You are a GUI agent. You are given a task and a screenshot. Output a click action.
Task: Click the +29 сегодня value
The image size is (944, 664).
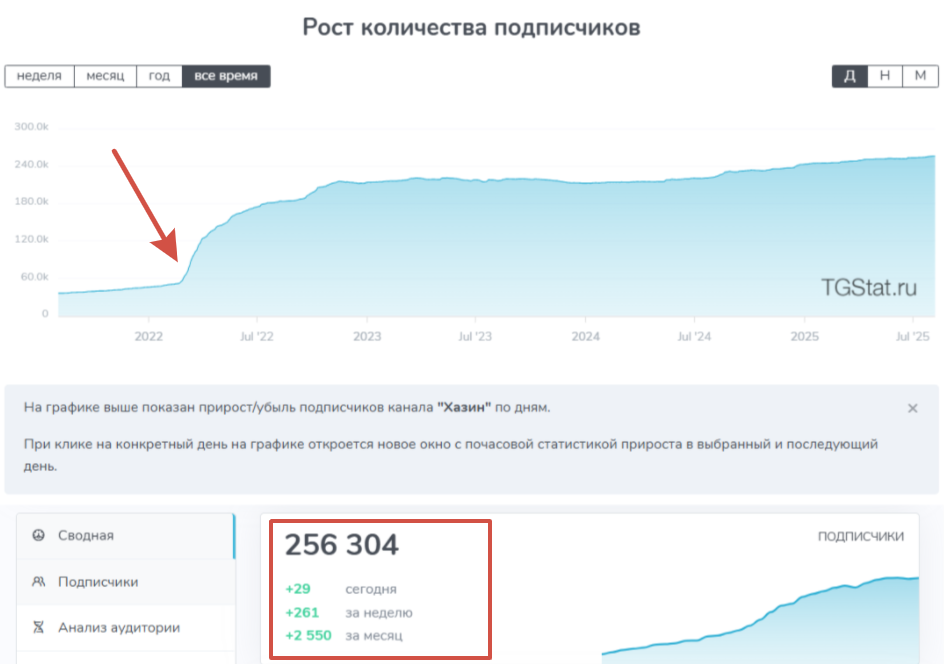(297, 589)
